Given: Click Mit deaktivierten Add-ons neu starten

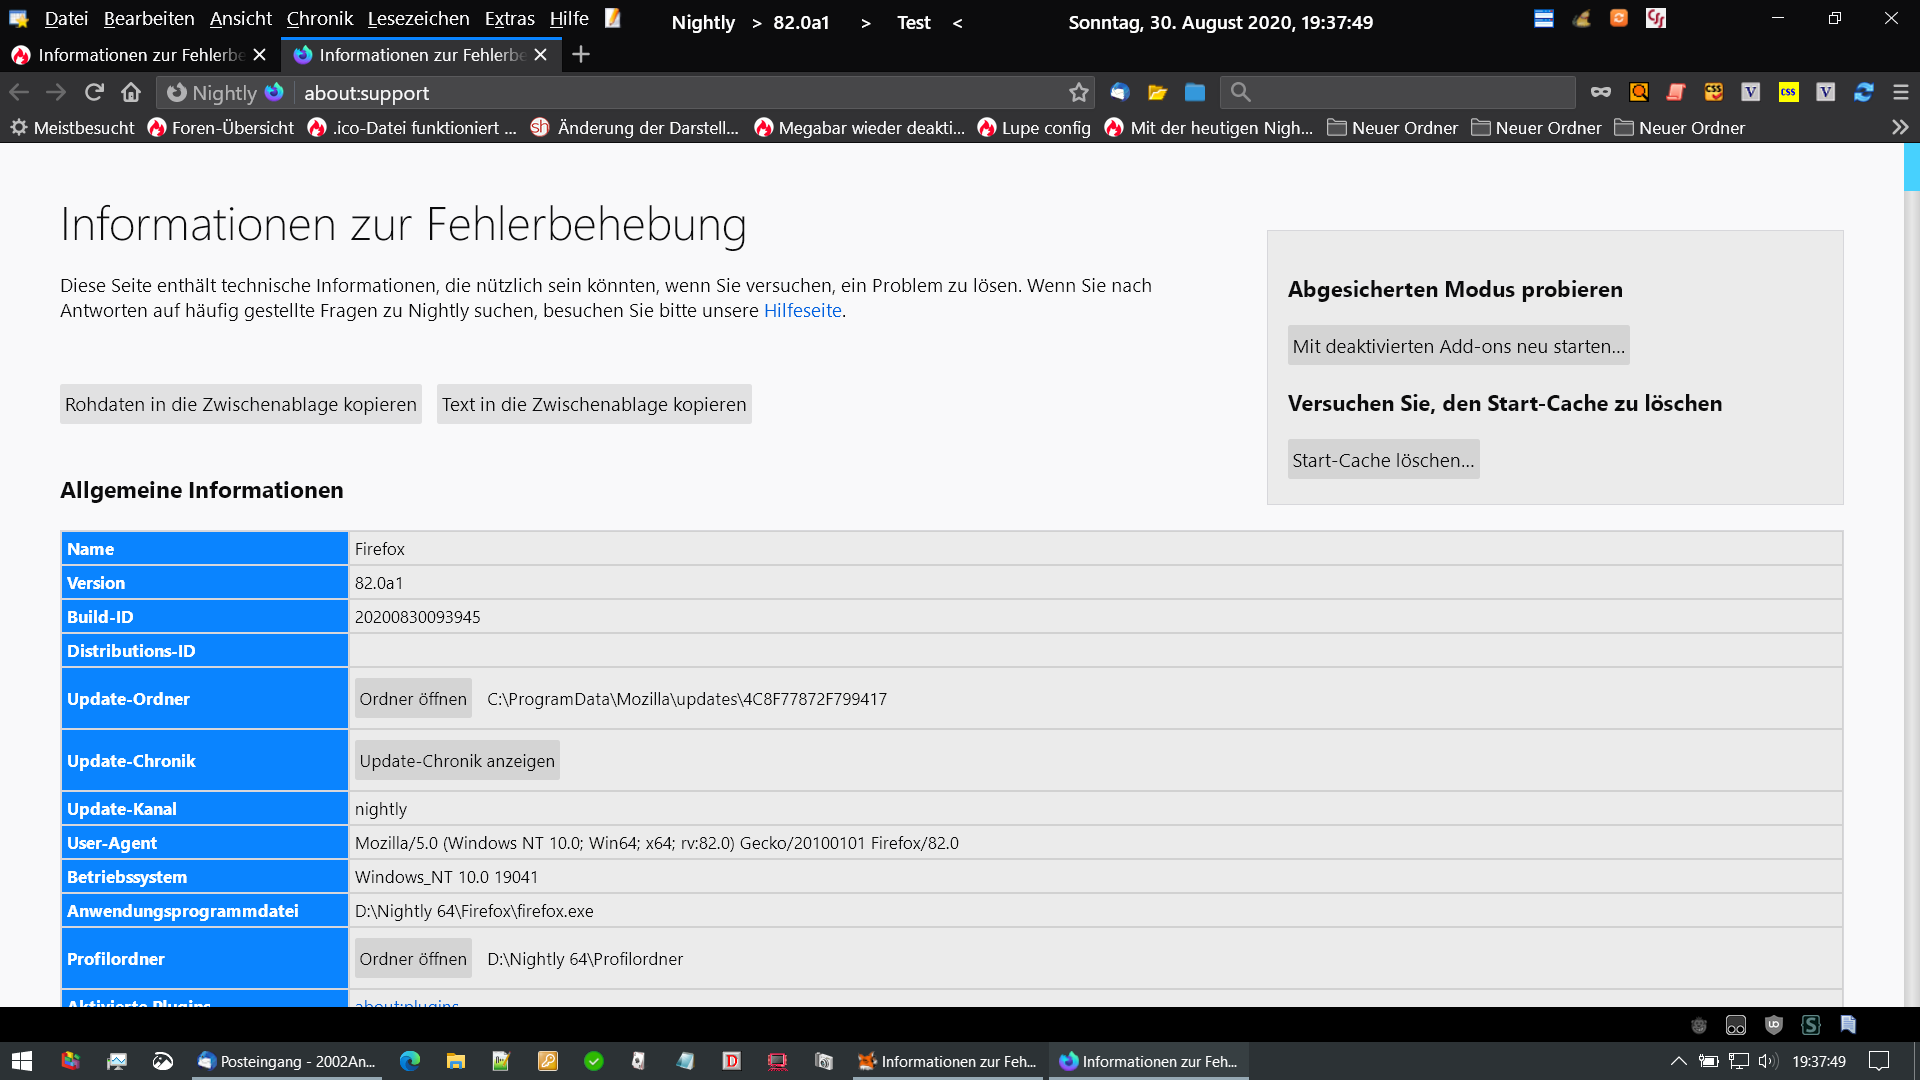Looking at the screenshot, I should pos(1457,346).
